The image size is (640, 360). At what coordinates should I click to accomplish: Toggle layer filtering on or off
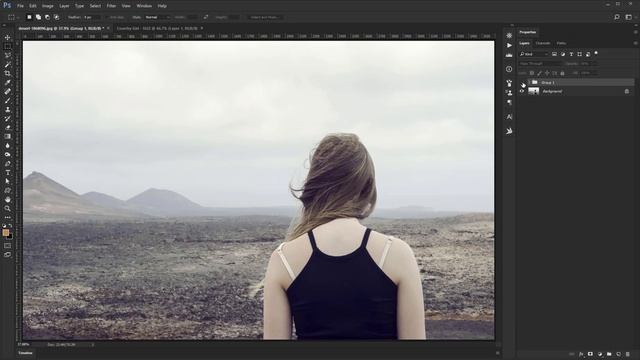(596, 53)
